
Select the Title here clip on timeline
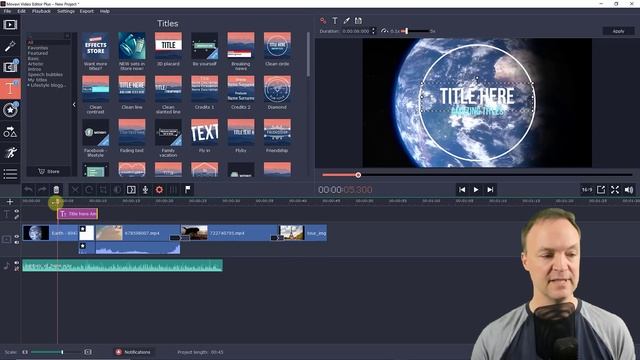tap(78, 214)
